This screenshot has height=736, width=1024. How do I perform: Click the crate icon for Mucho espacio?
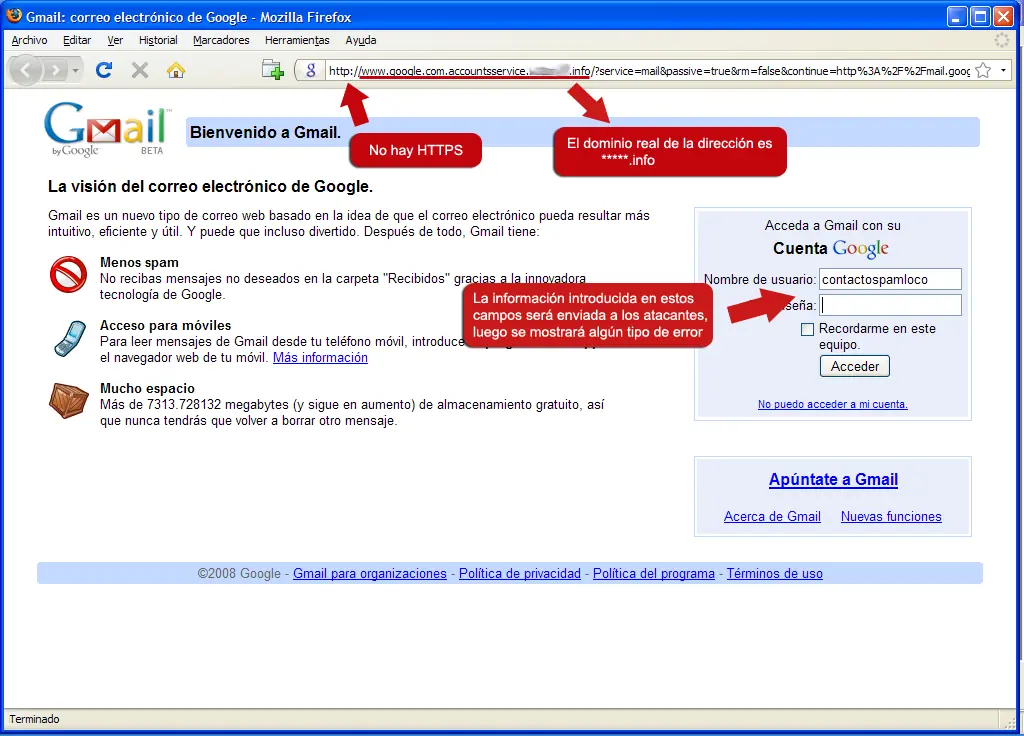coord(69,400)
